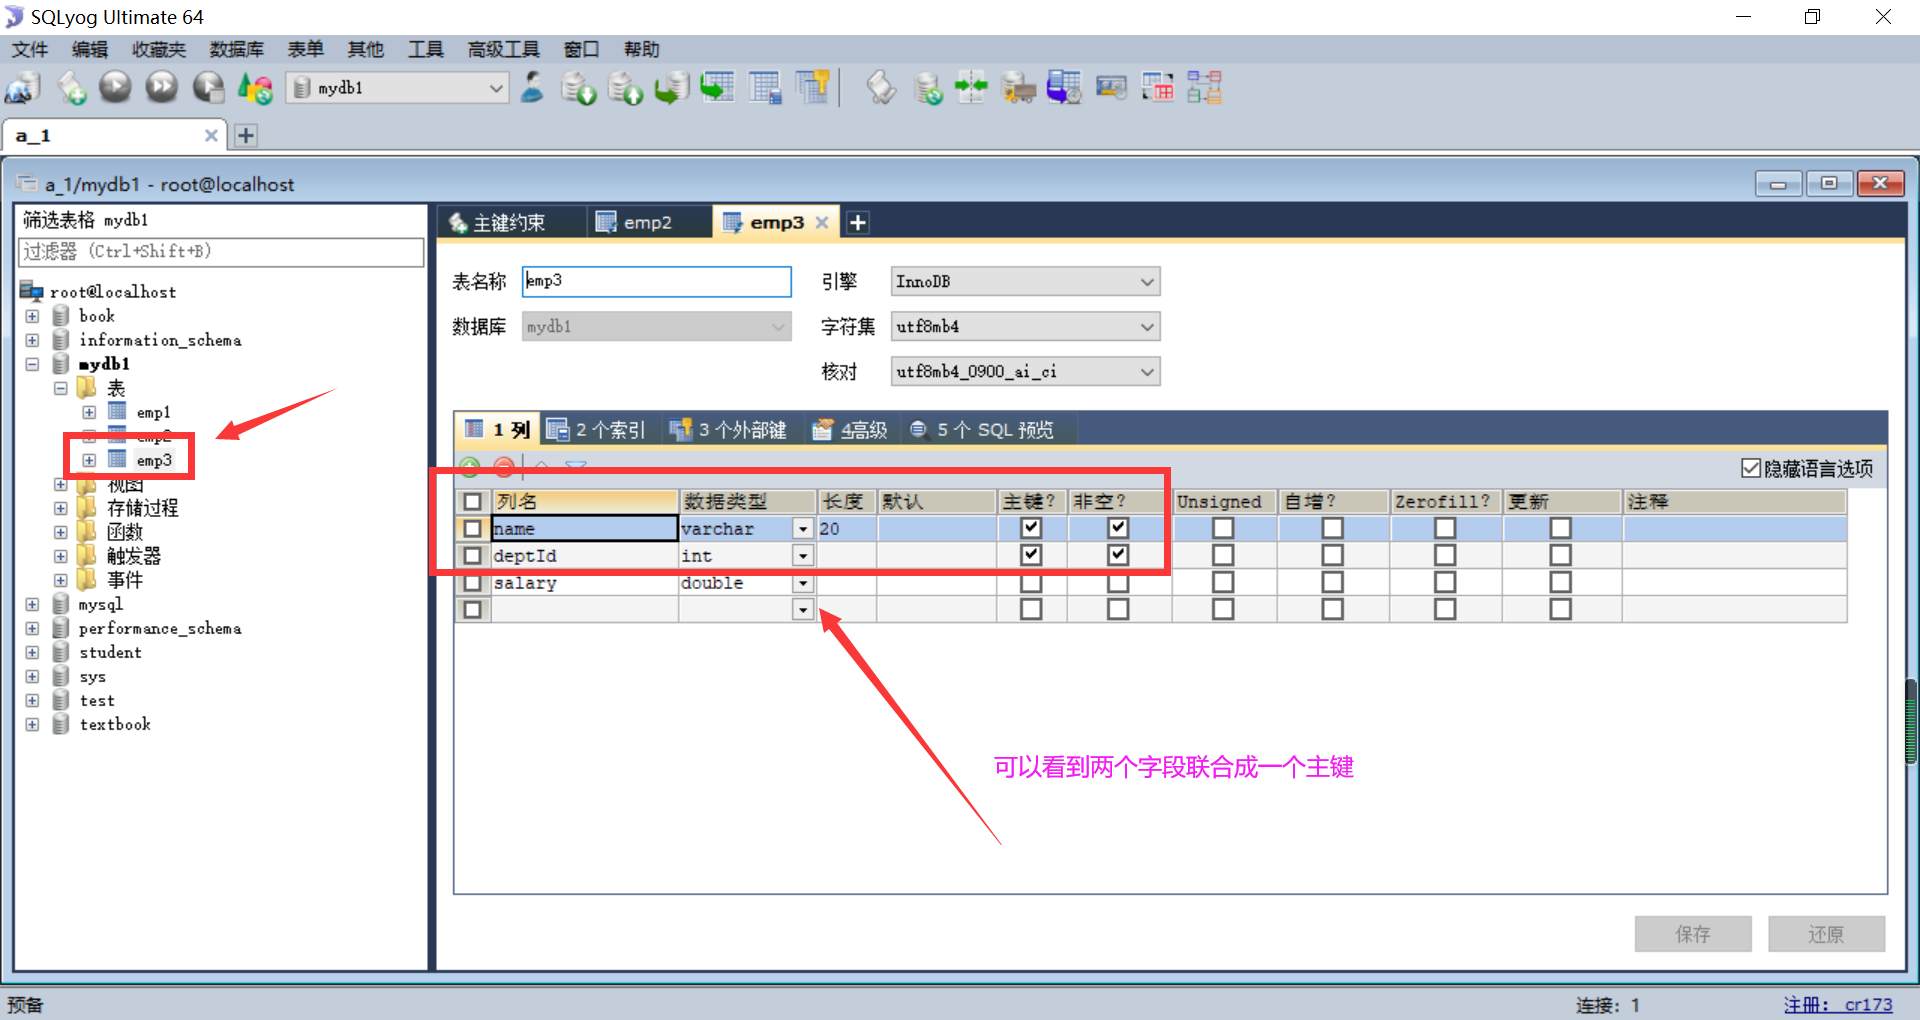Click the 还原 button
The image size is (1920, 1020).
1826,934
